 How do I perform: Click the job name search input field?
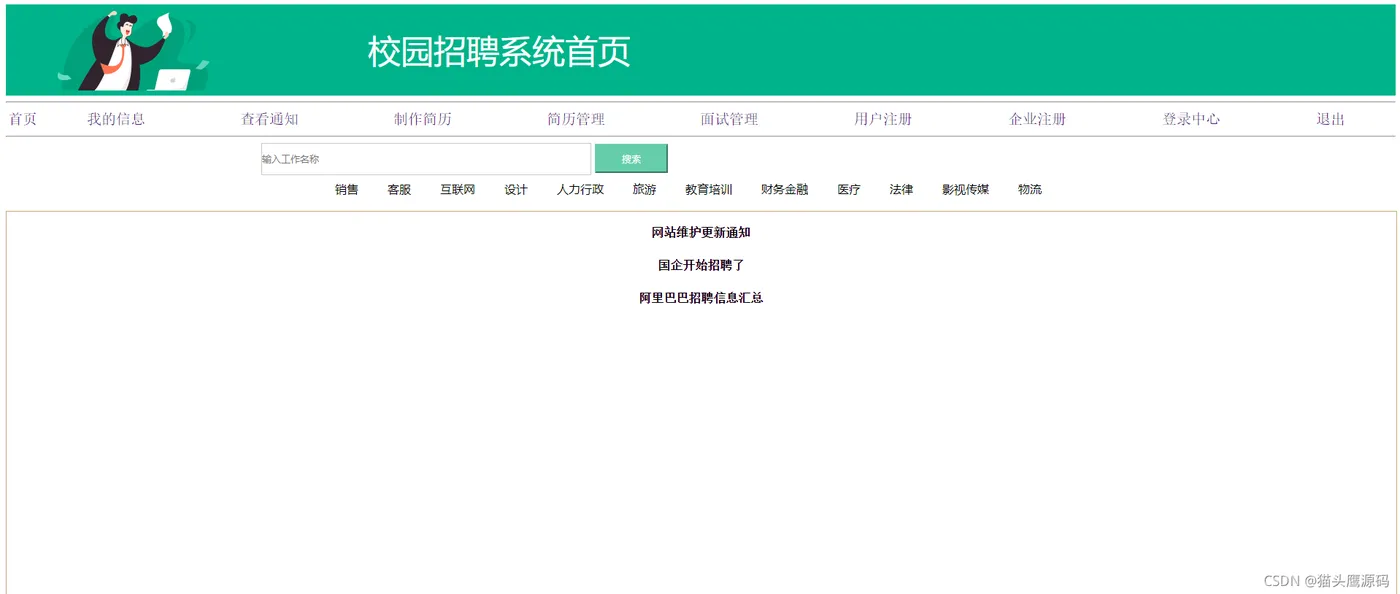[425, 158]
